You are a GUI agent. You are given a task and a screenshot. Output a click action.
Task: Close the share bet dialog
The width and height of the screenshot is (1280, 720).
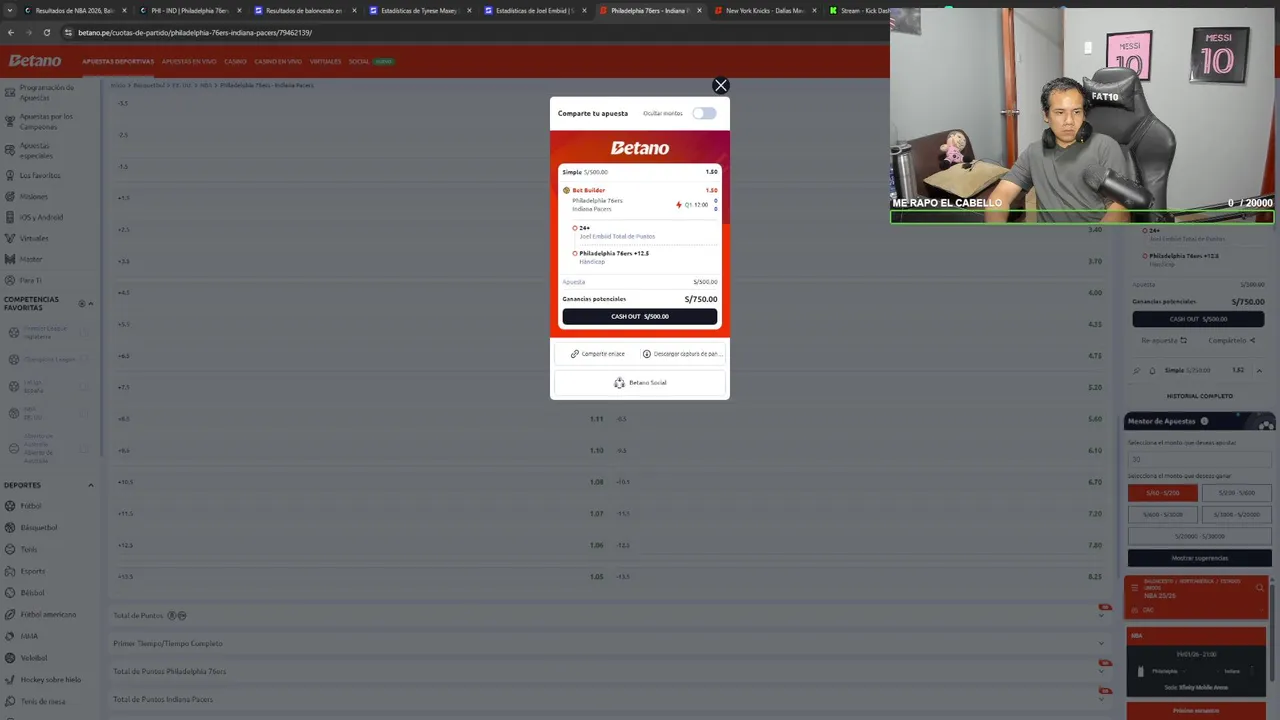tap(720, 86)
